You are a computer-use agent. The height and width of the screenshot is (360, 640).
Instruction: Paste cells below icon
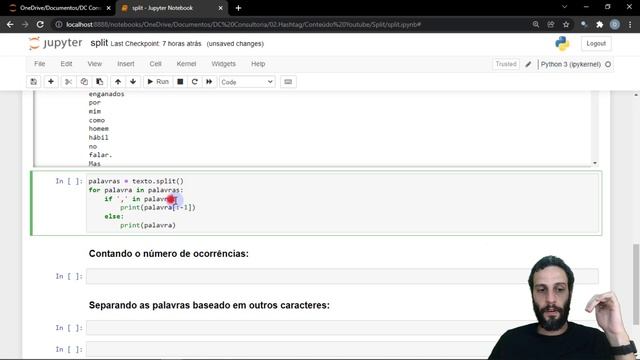(x=100, y=82)
